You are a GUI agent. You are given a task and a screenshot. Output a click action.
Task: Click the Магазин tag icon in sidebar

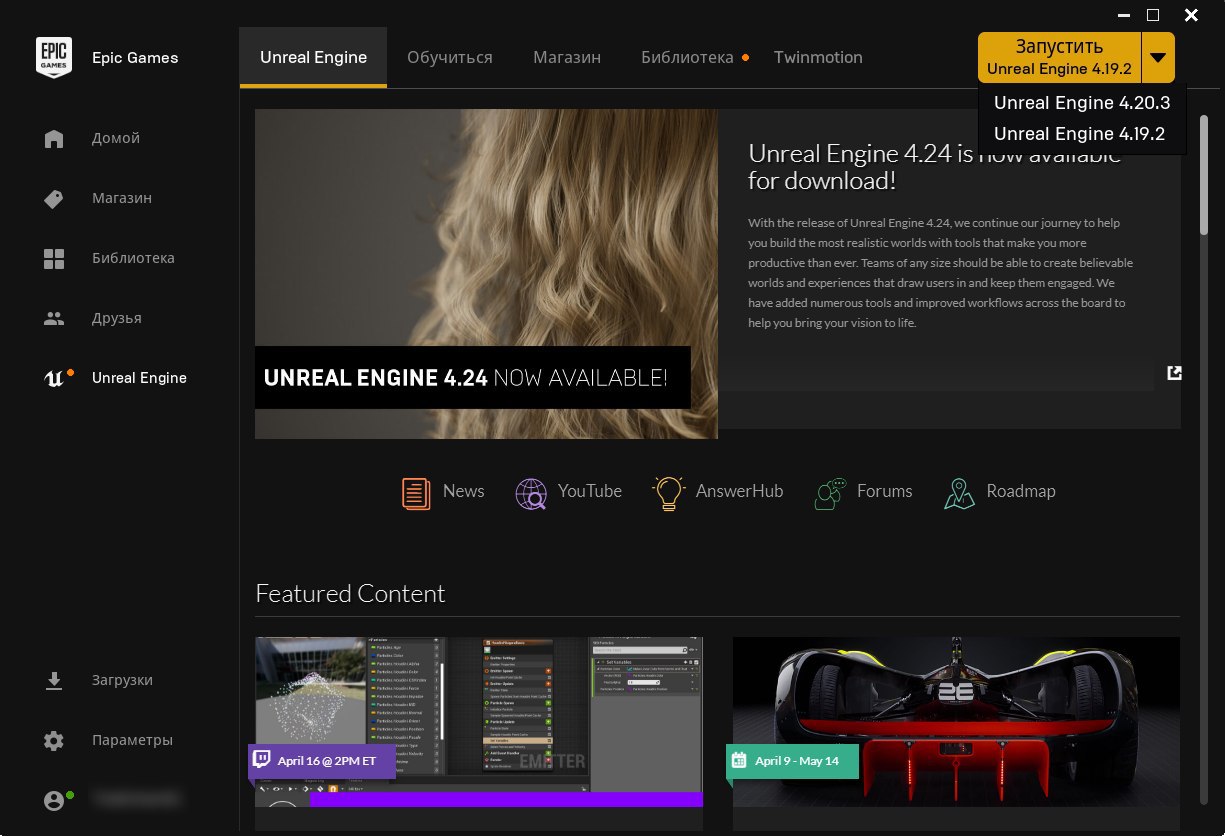54,198
